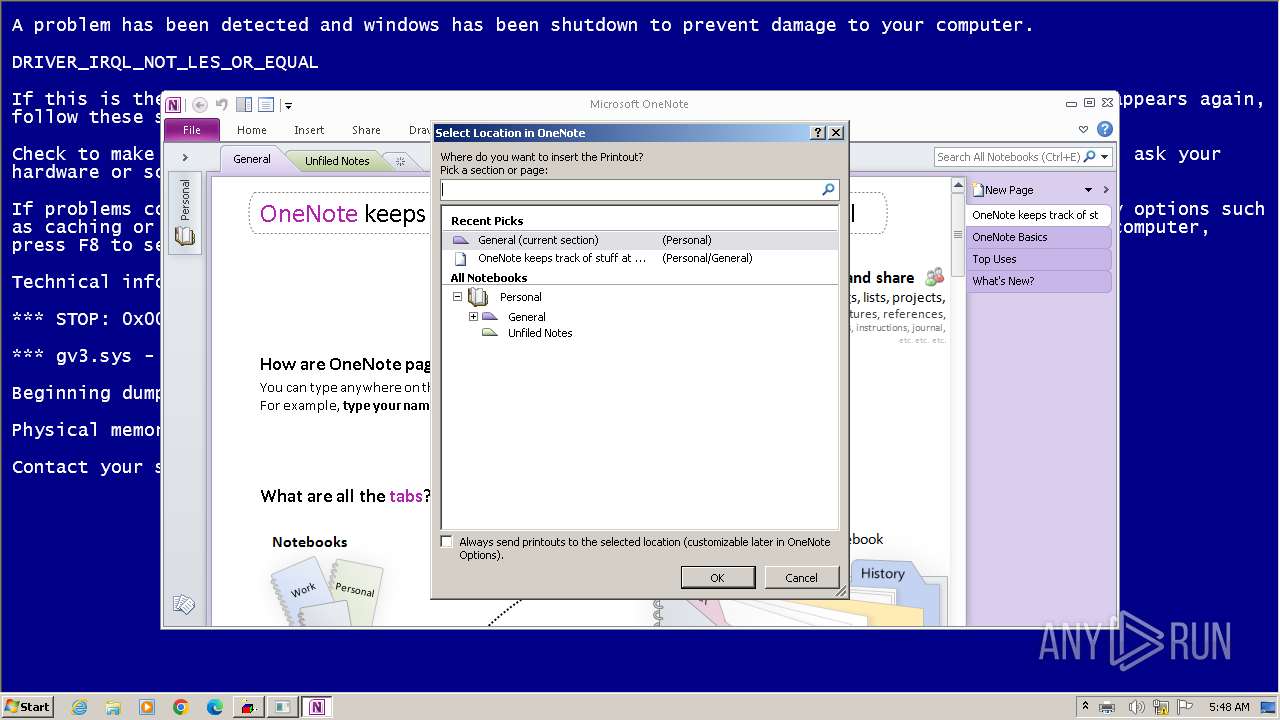Select 'OneNote keeps track of stuff at' page

pyautogui.click(x=640, y=258)
